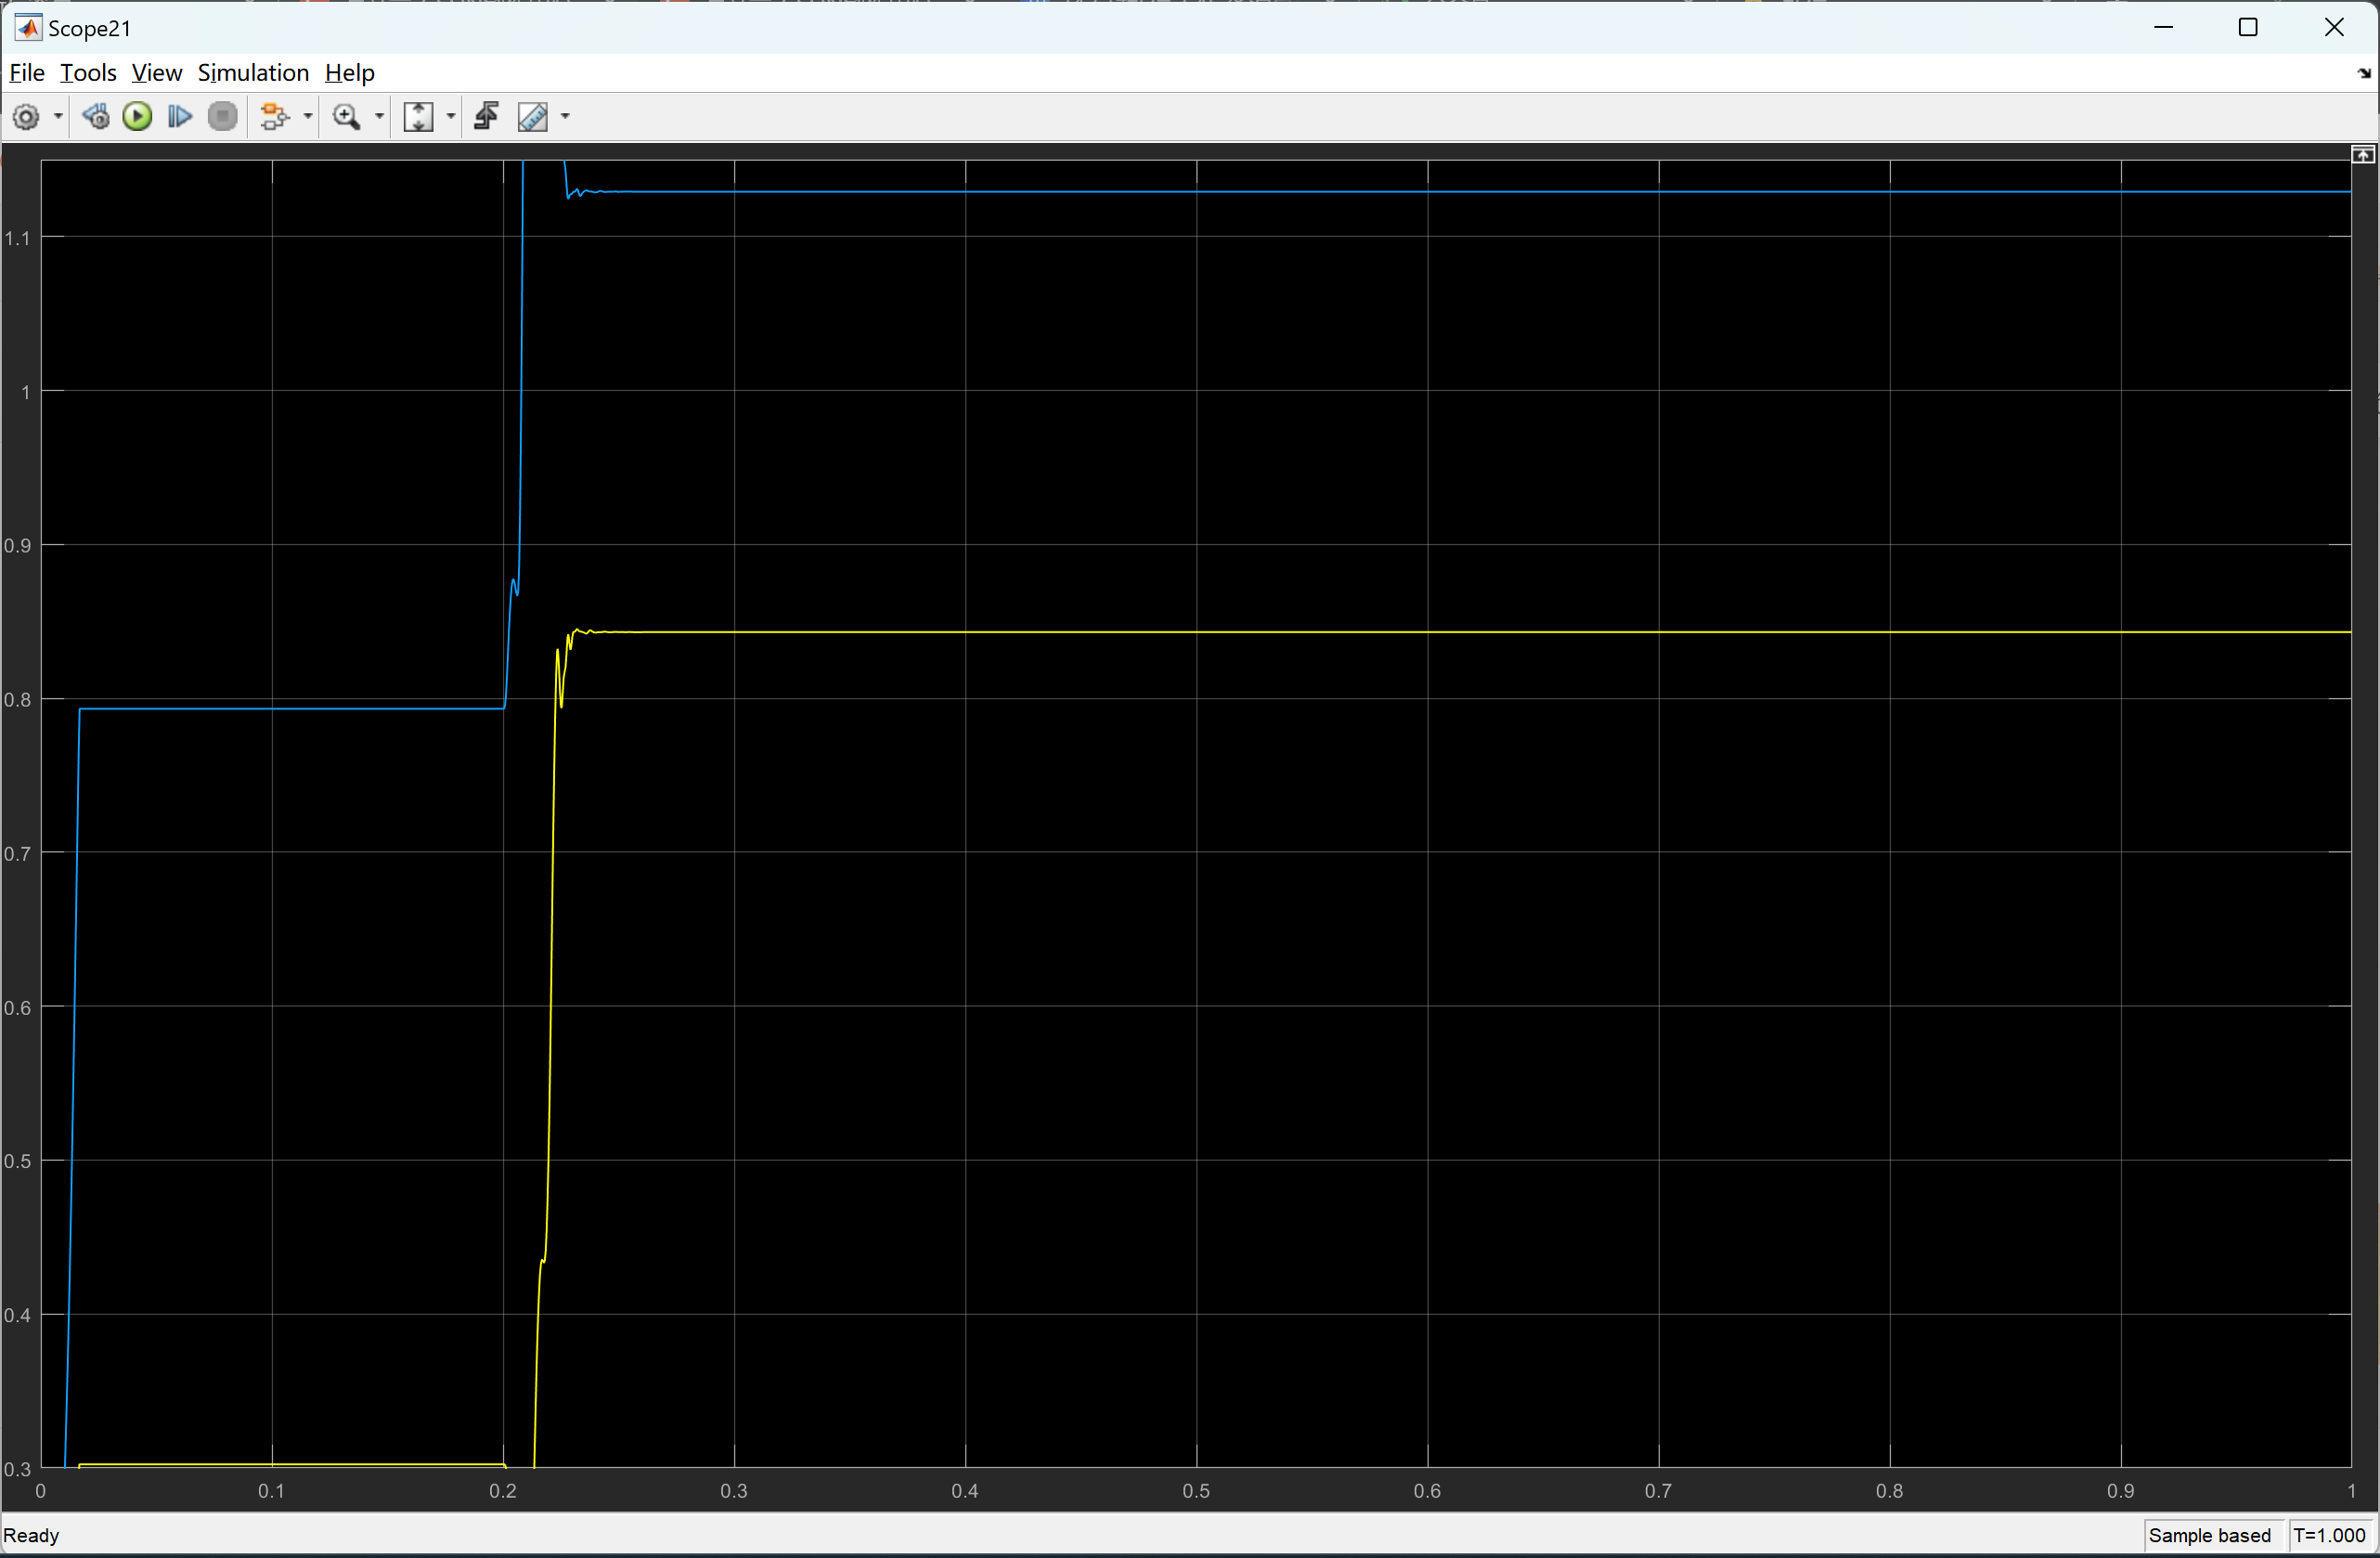The width and height of the screenshot is (2380, 1558).
Task: Open the measurements dropdown arrow
Action: [564, 117]
